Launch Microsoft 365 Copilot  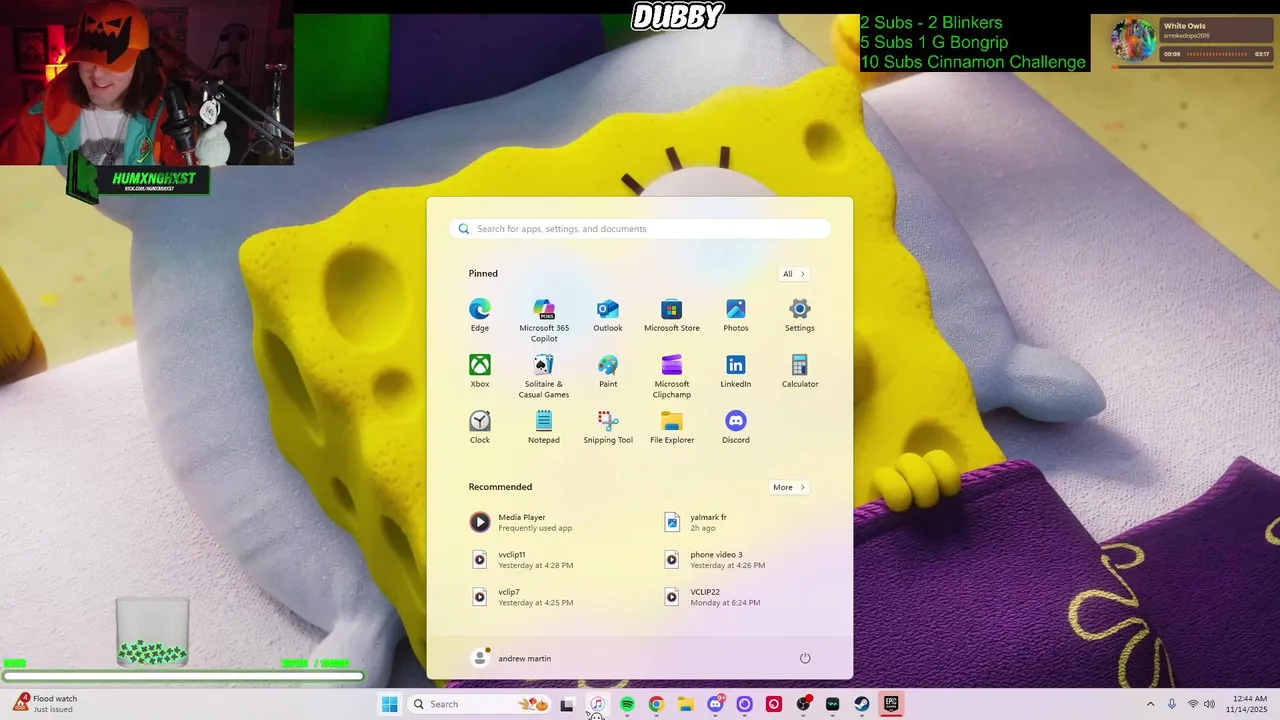tap(544, 320)
